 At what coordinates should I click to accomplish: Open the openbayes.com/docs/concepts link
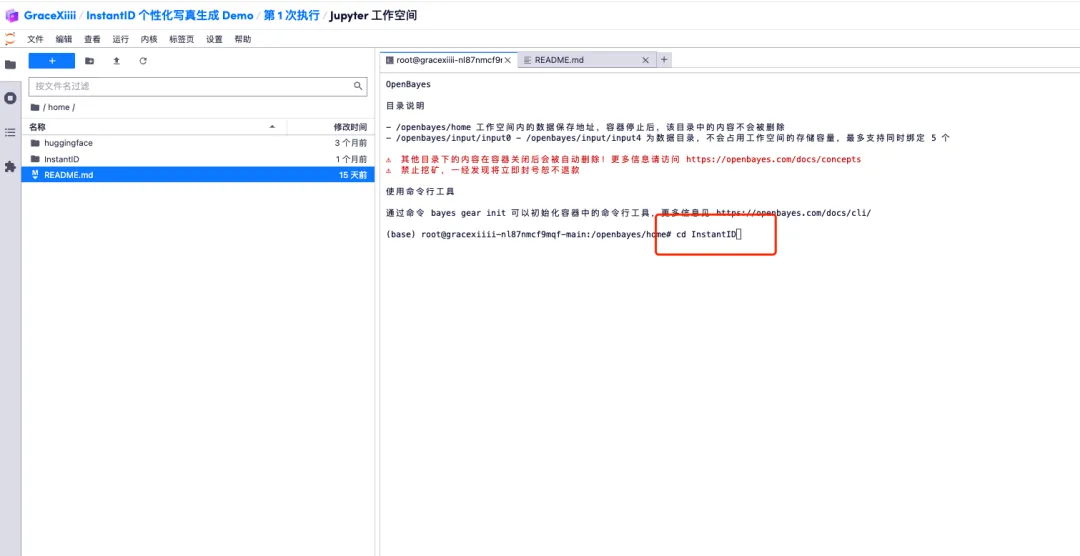(x=773, y=159)
